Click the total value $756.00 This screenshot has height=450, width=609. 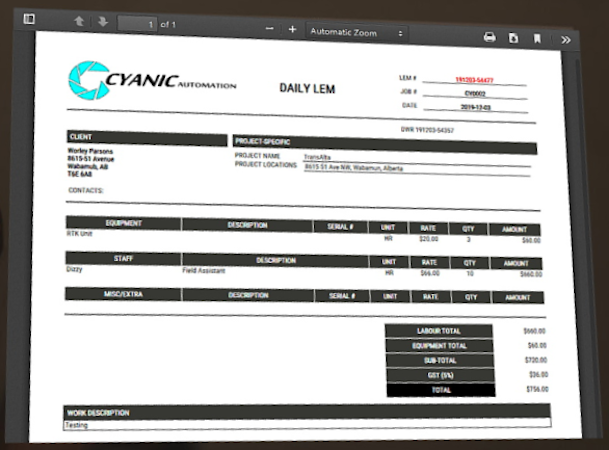point(537,389)
